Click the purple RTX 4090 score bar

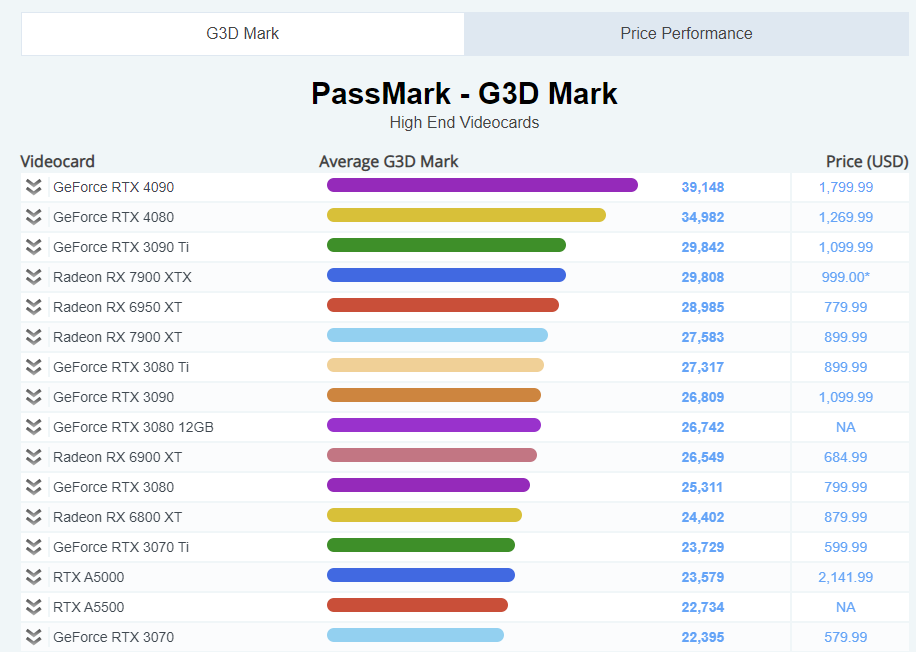pos(482,185)
